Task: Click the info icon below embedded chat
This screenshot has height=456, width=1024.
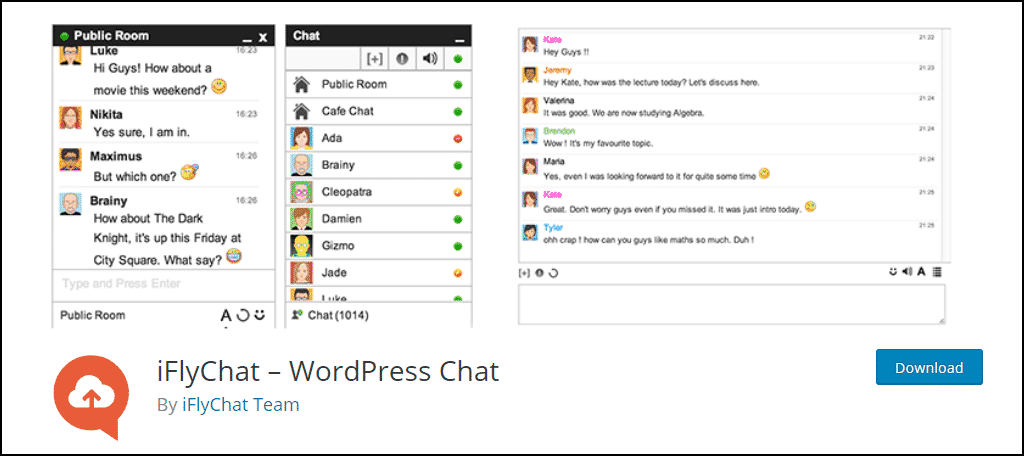Action: tap(539, 273)
